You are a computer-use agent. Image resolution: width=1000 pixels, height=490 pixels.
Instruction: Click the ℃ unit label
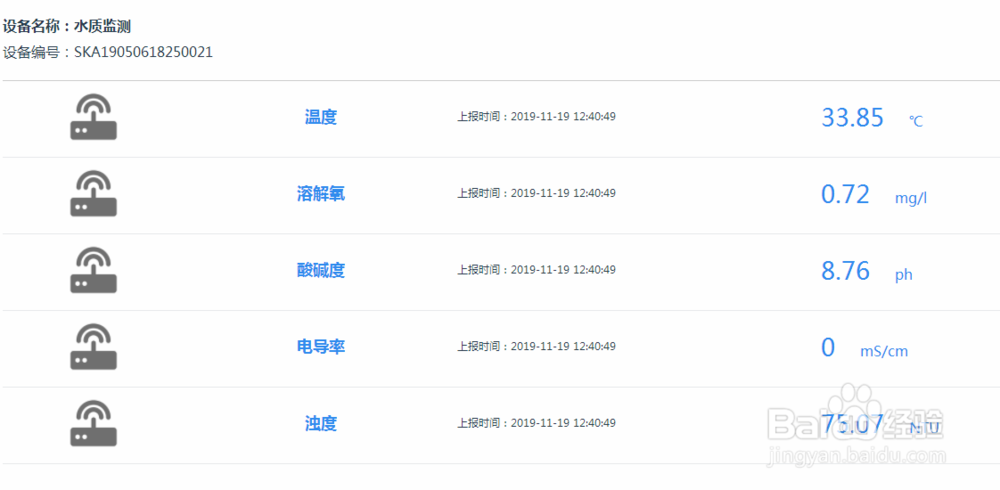pyautogui.click(x=916, y=121)
